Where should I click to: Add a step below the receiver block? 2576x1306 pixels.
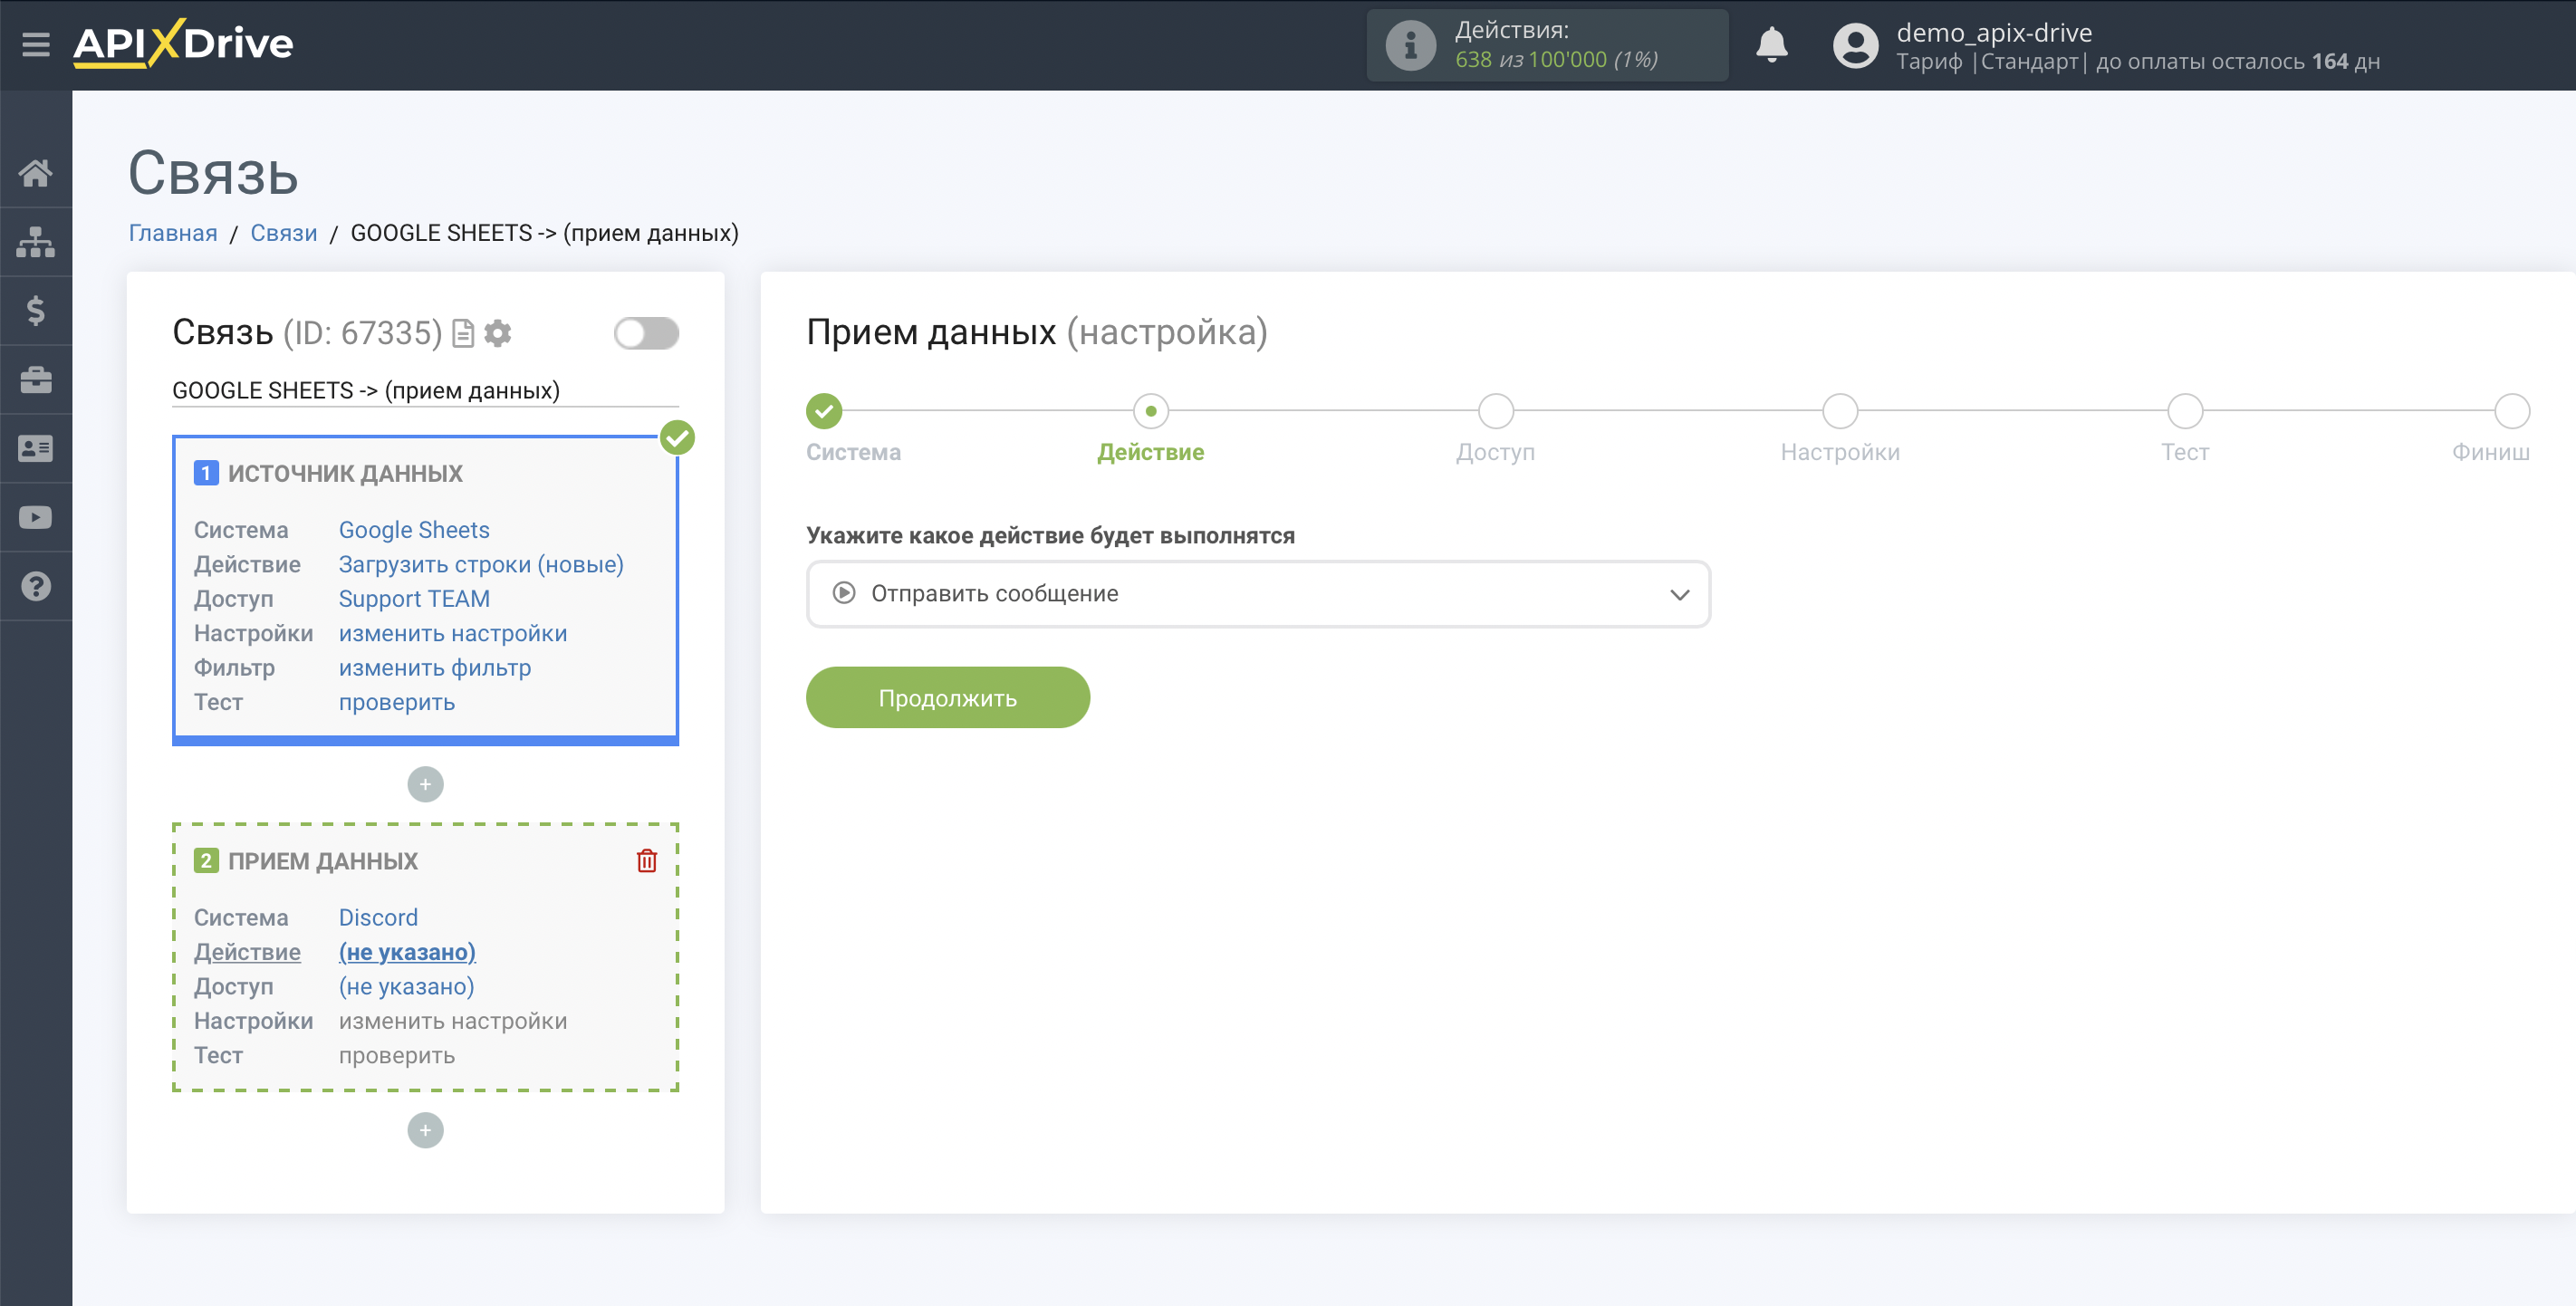click(425, 1131)
